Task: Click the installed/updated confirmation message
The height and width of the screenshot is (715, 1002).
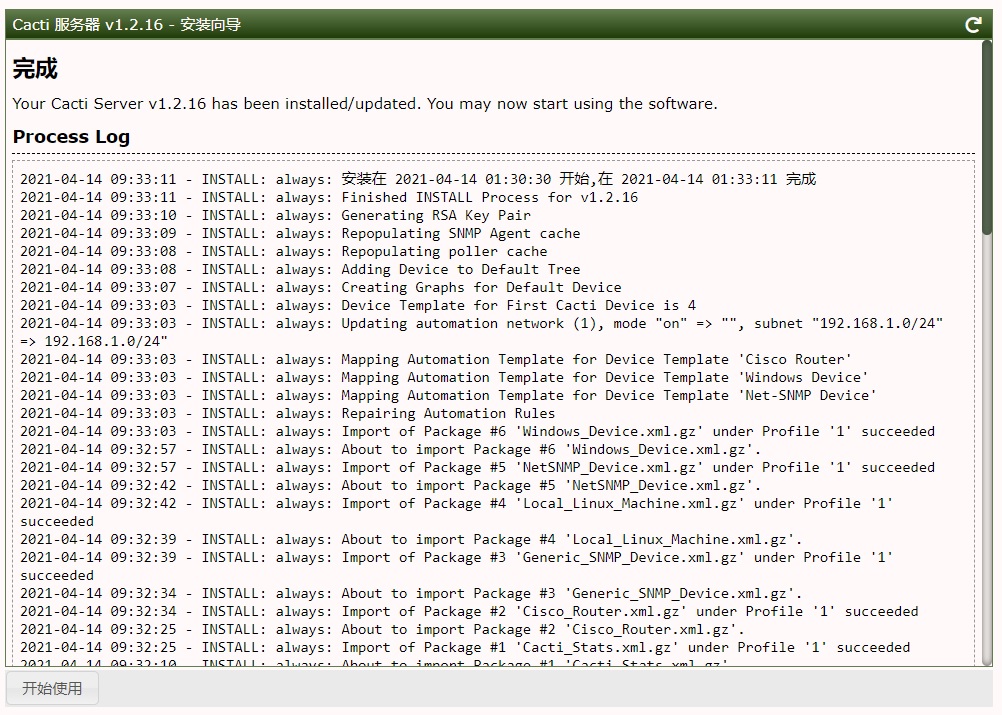Action: click(364, 104)
